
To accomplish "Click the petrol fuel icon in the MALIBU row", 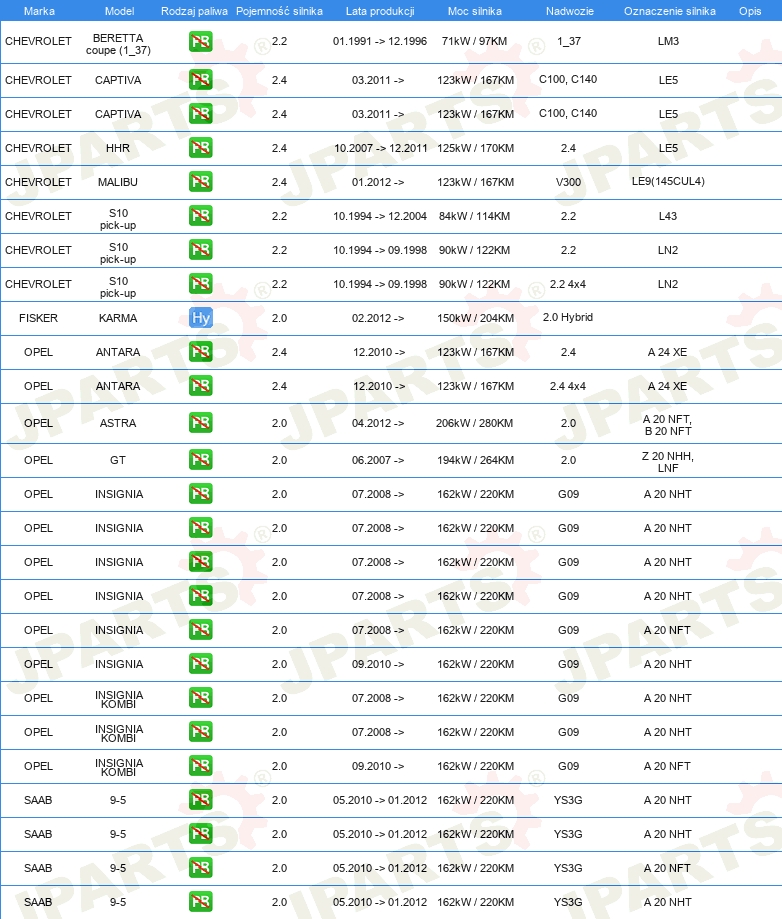I will pyautogui.click(x=200, y=182).
